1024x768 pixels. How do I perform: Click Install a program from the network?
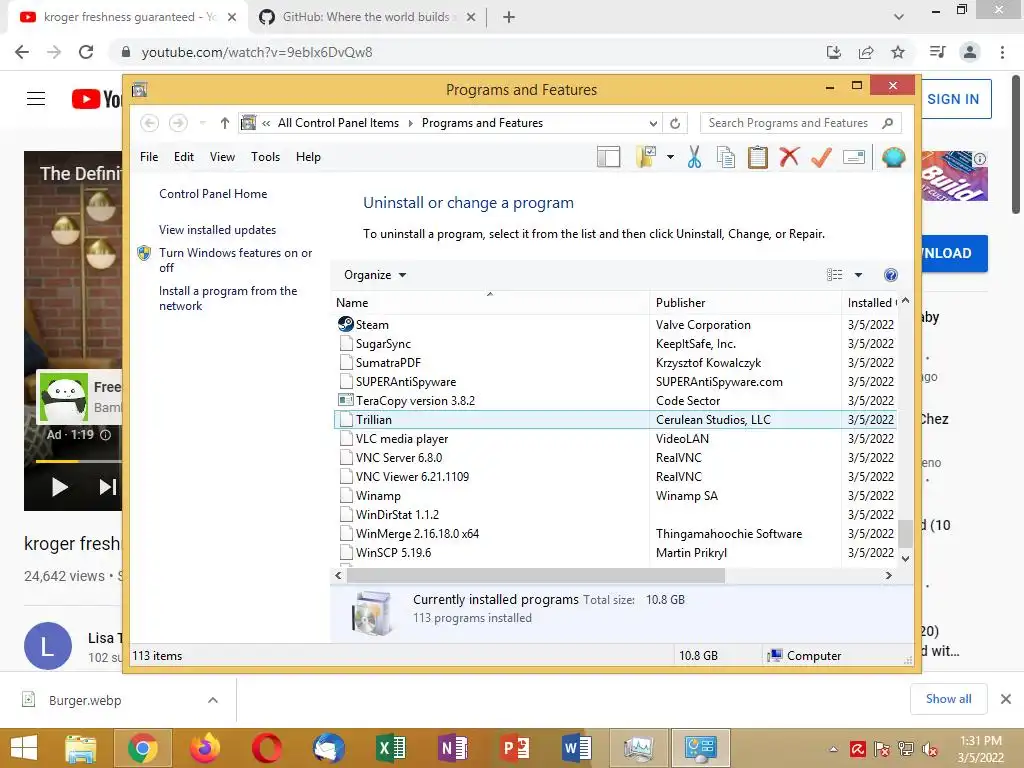[x=228, y=298]
